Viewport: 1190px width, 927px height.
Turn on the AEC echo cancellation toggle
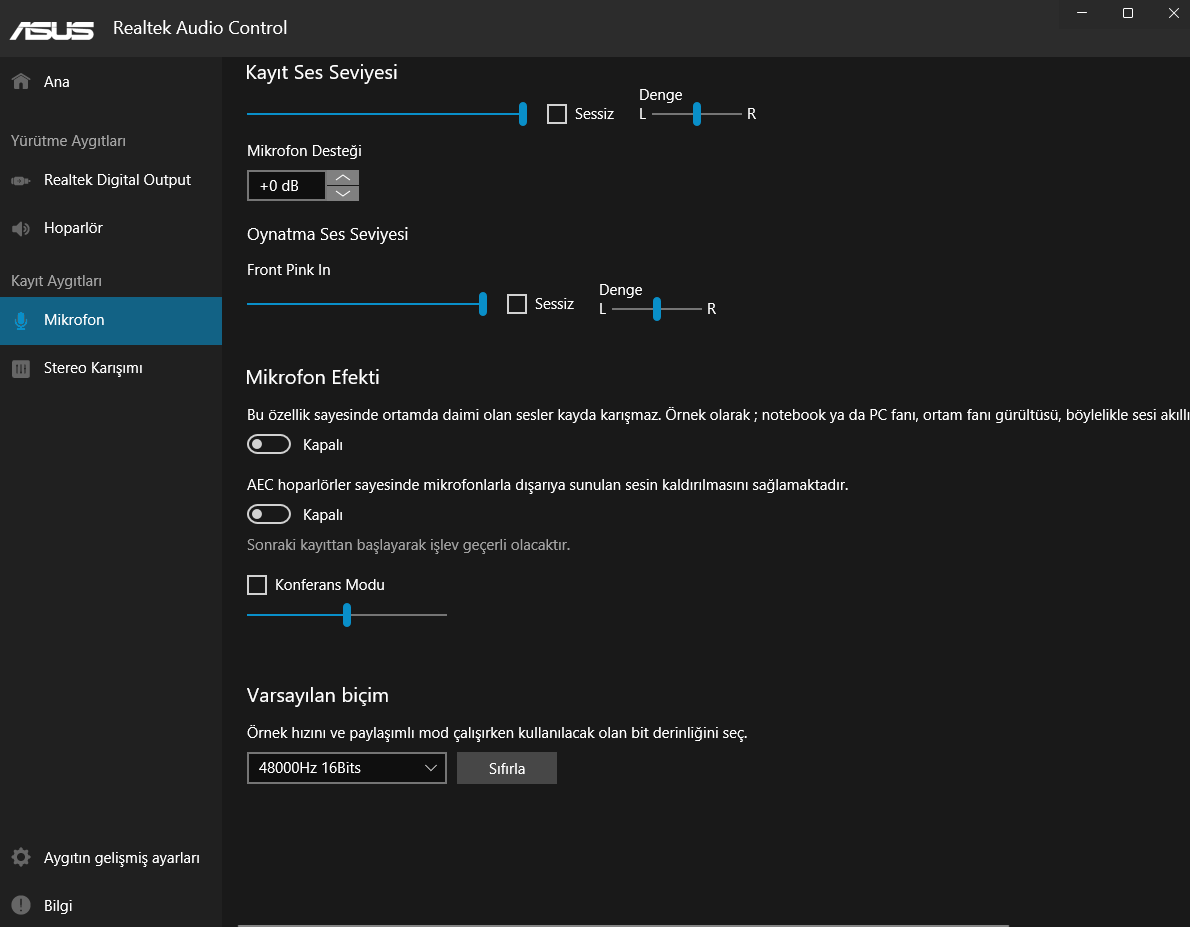(269, 515)
